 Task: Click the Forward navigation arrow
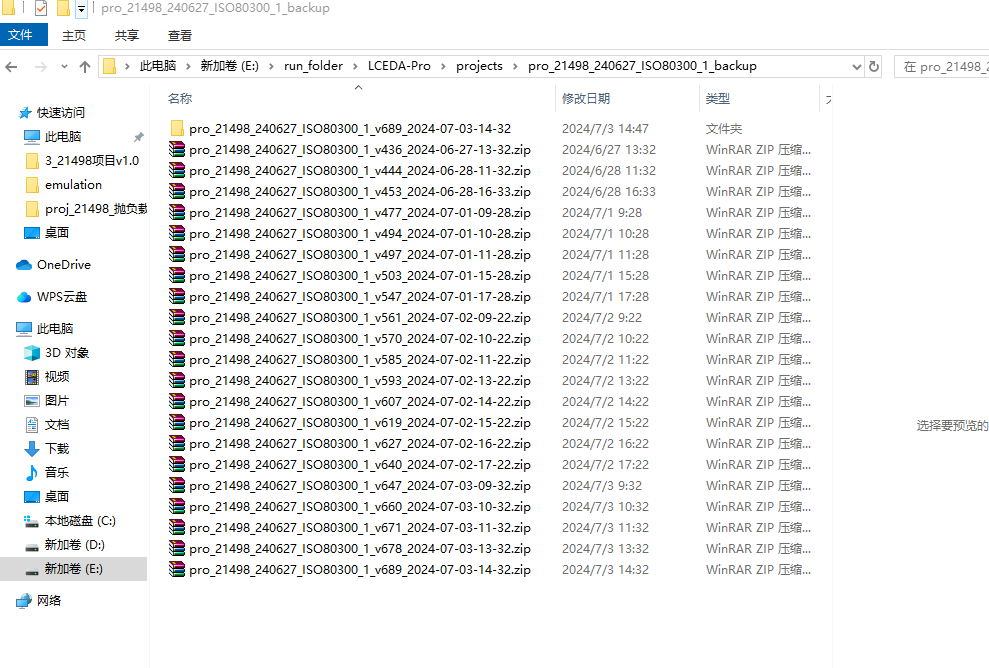pyautogui.click(x=40, y=67)
